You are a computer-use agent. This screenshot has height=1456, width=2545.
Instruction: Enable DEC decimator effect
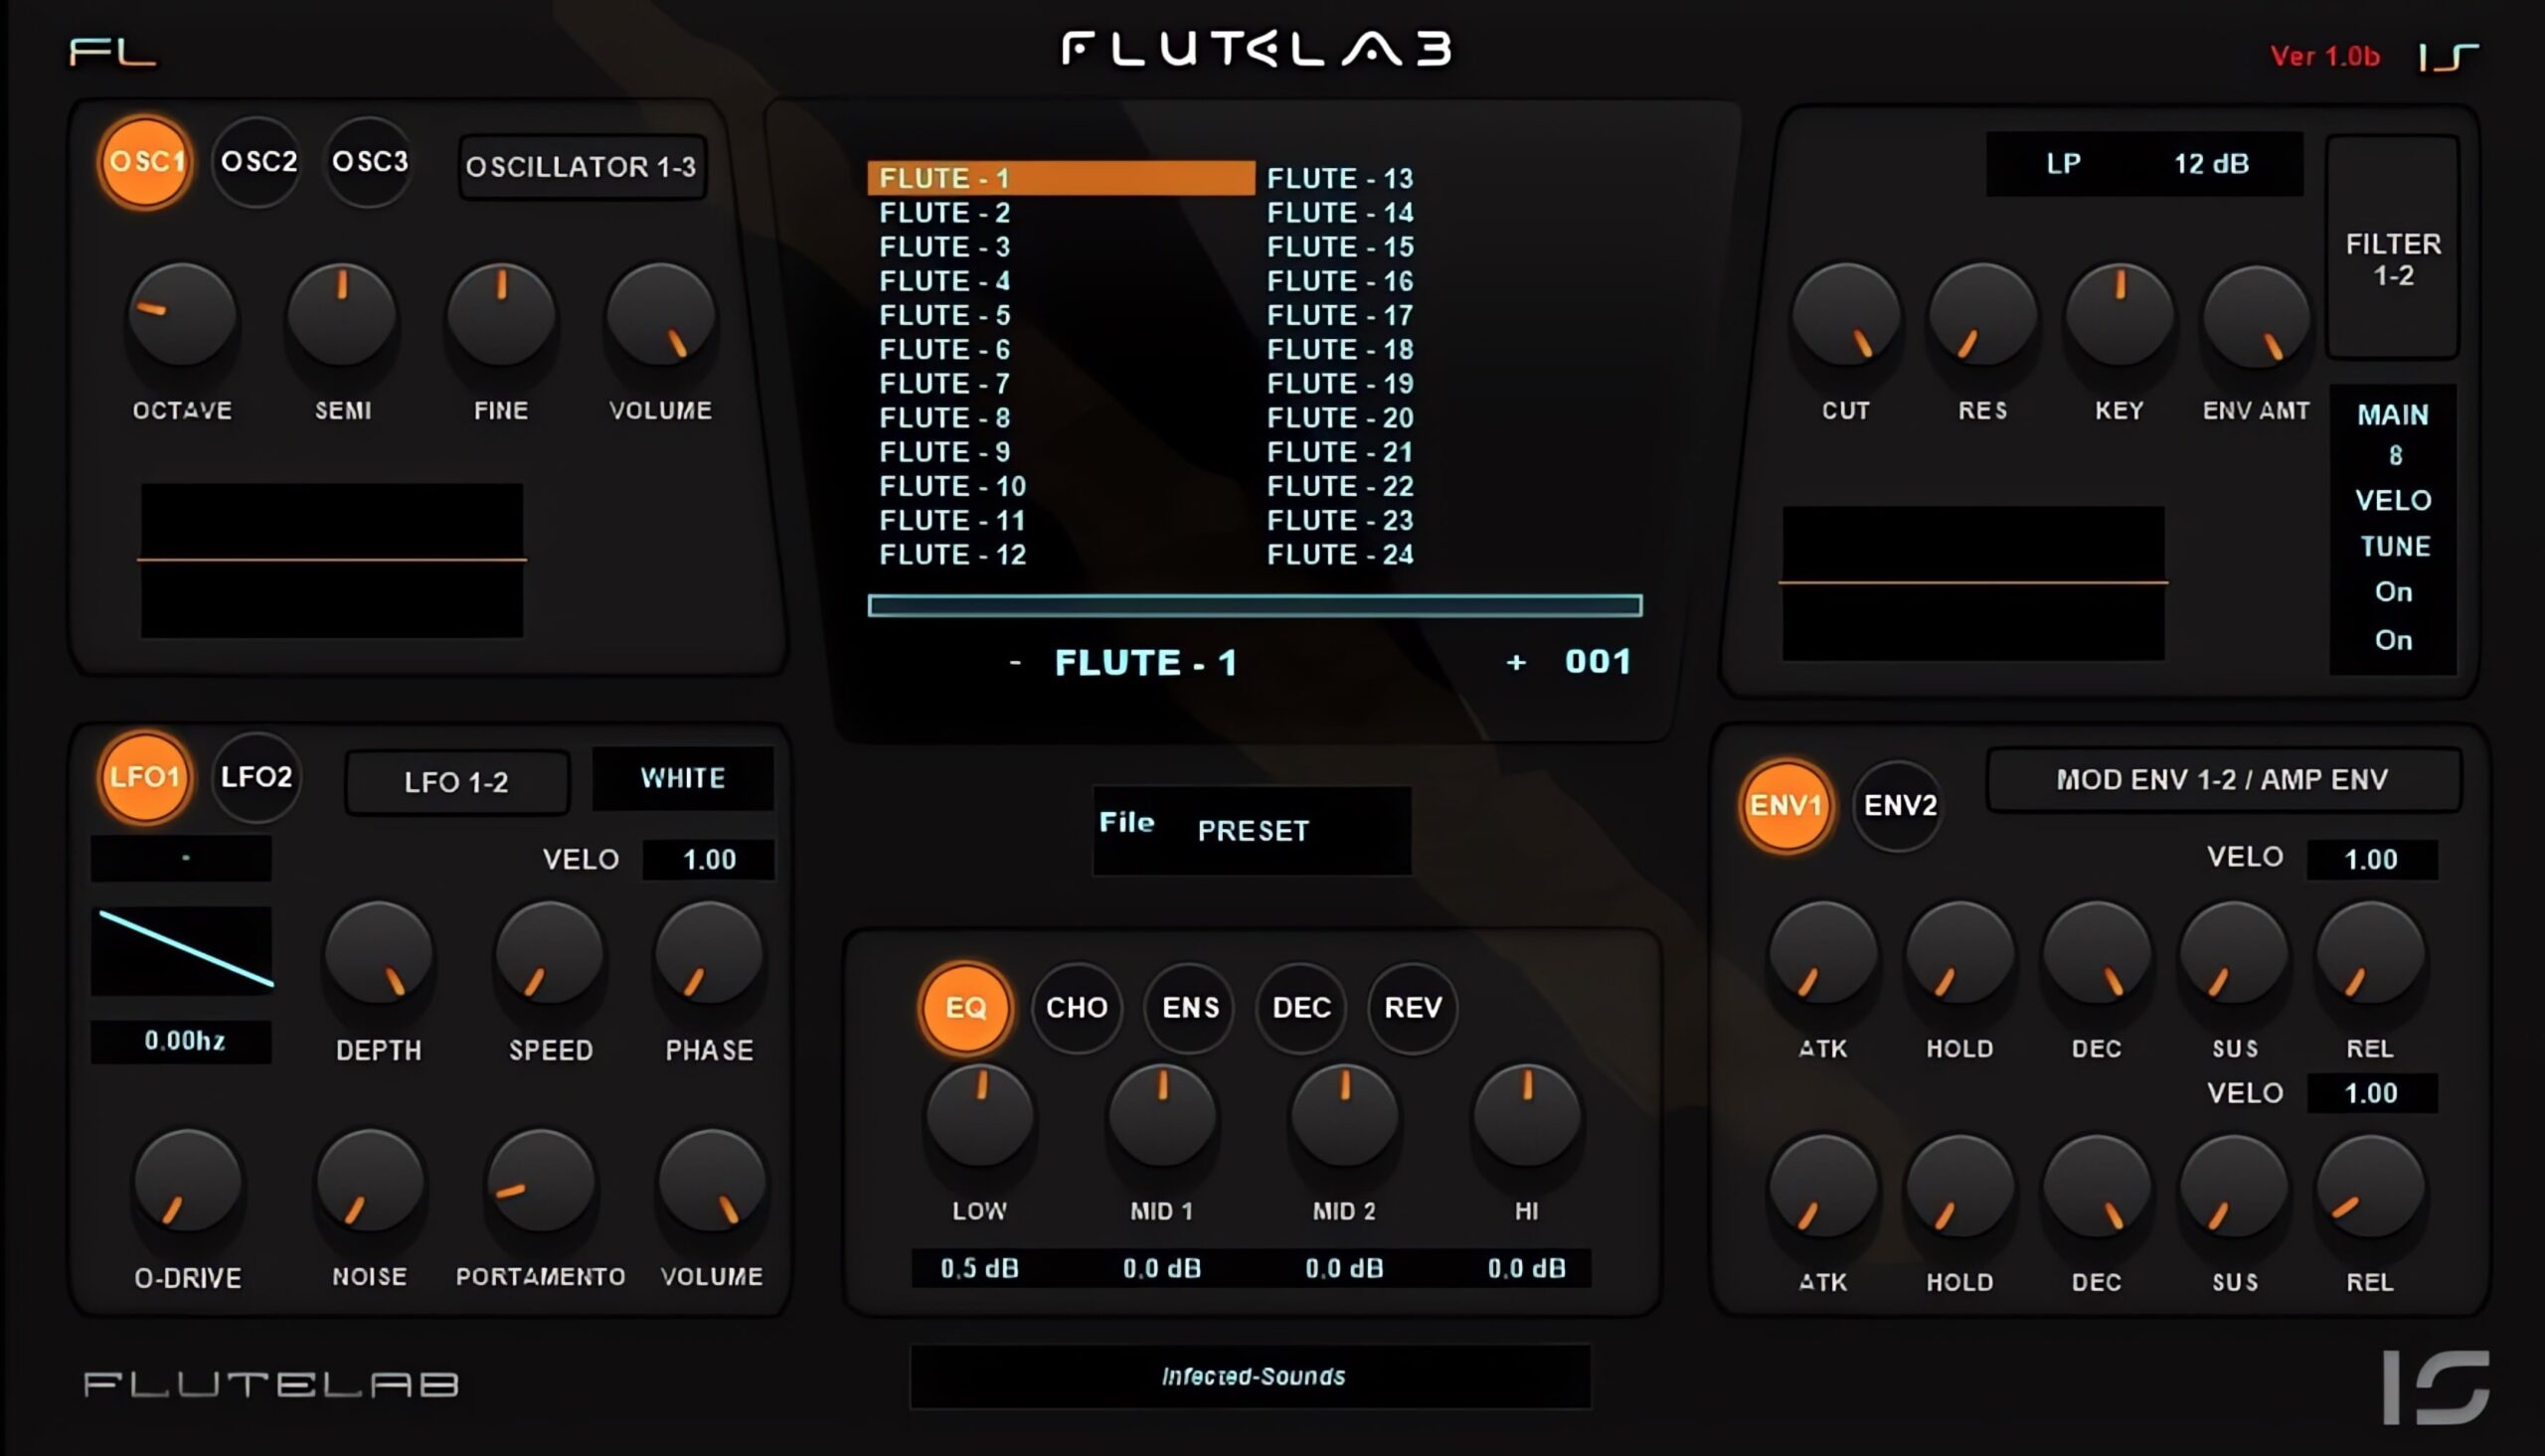pyautogui.click(x=1300, y=1007)
